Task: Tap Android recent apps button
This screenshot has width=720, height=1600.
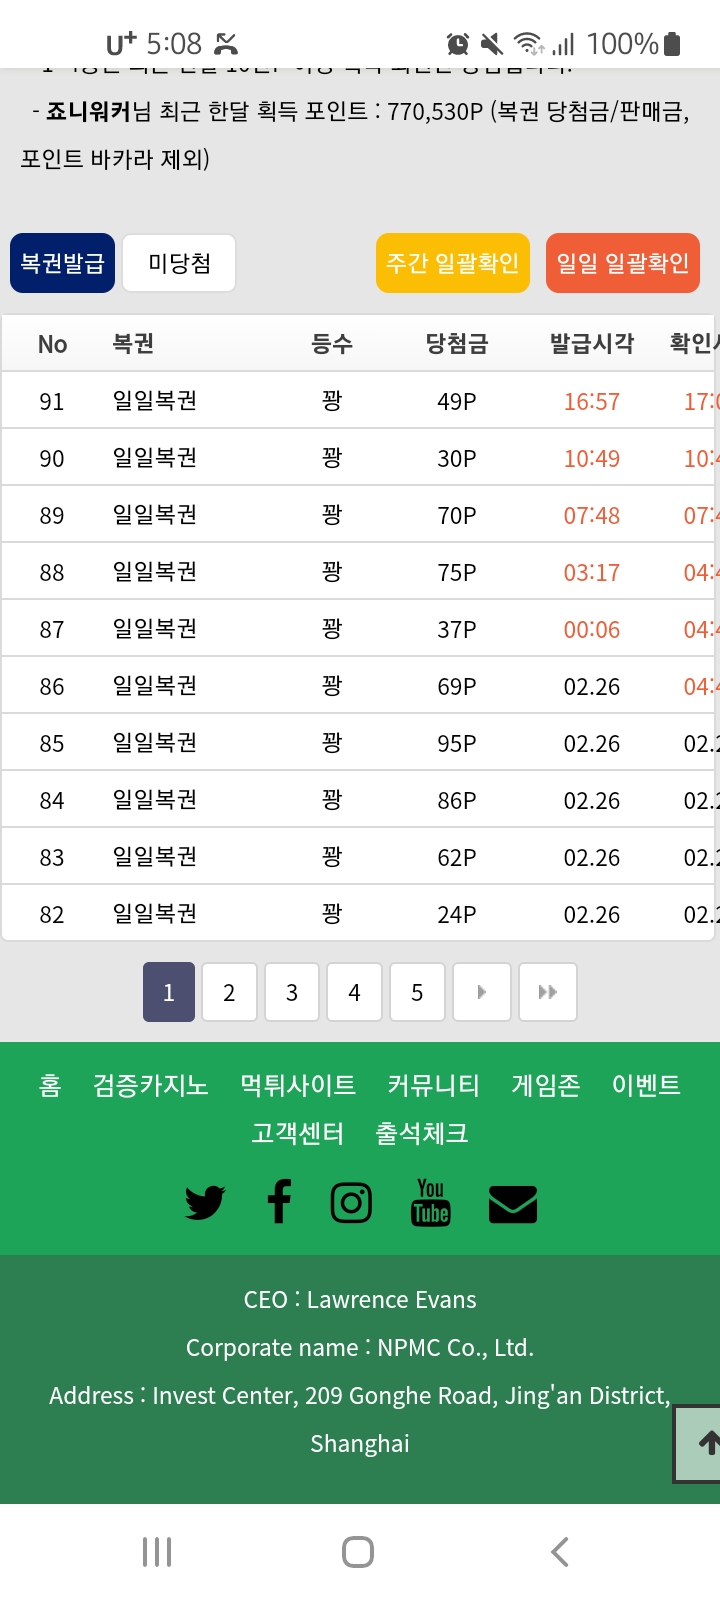Action: [157, 1552]
